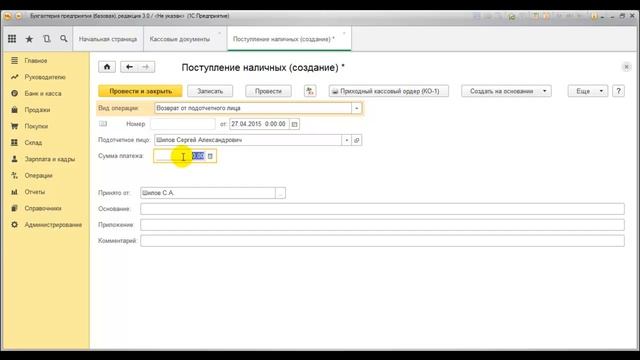The image size is (640, 360).
Task: Open Склад section
Action: click(x=33, y=142)
